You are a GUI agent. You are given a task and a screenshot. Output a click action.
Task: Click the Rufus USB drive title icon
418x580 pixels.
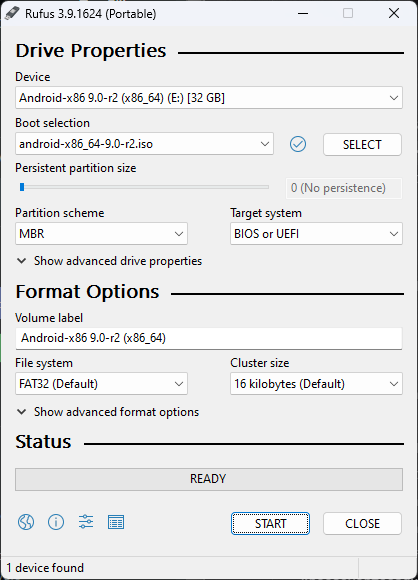coord(12,14)
